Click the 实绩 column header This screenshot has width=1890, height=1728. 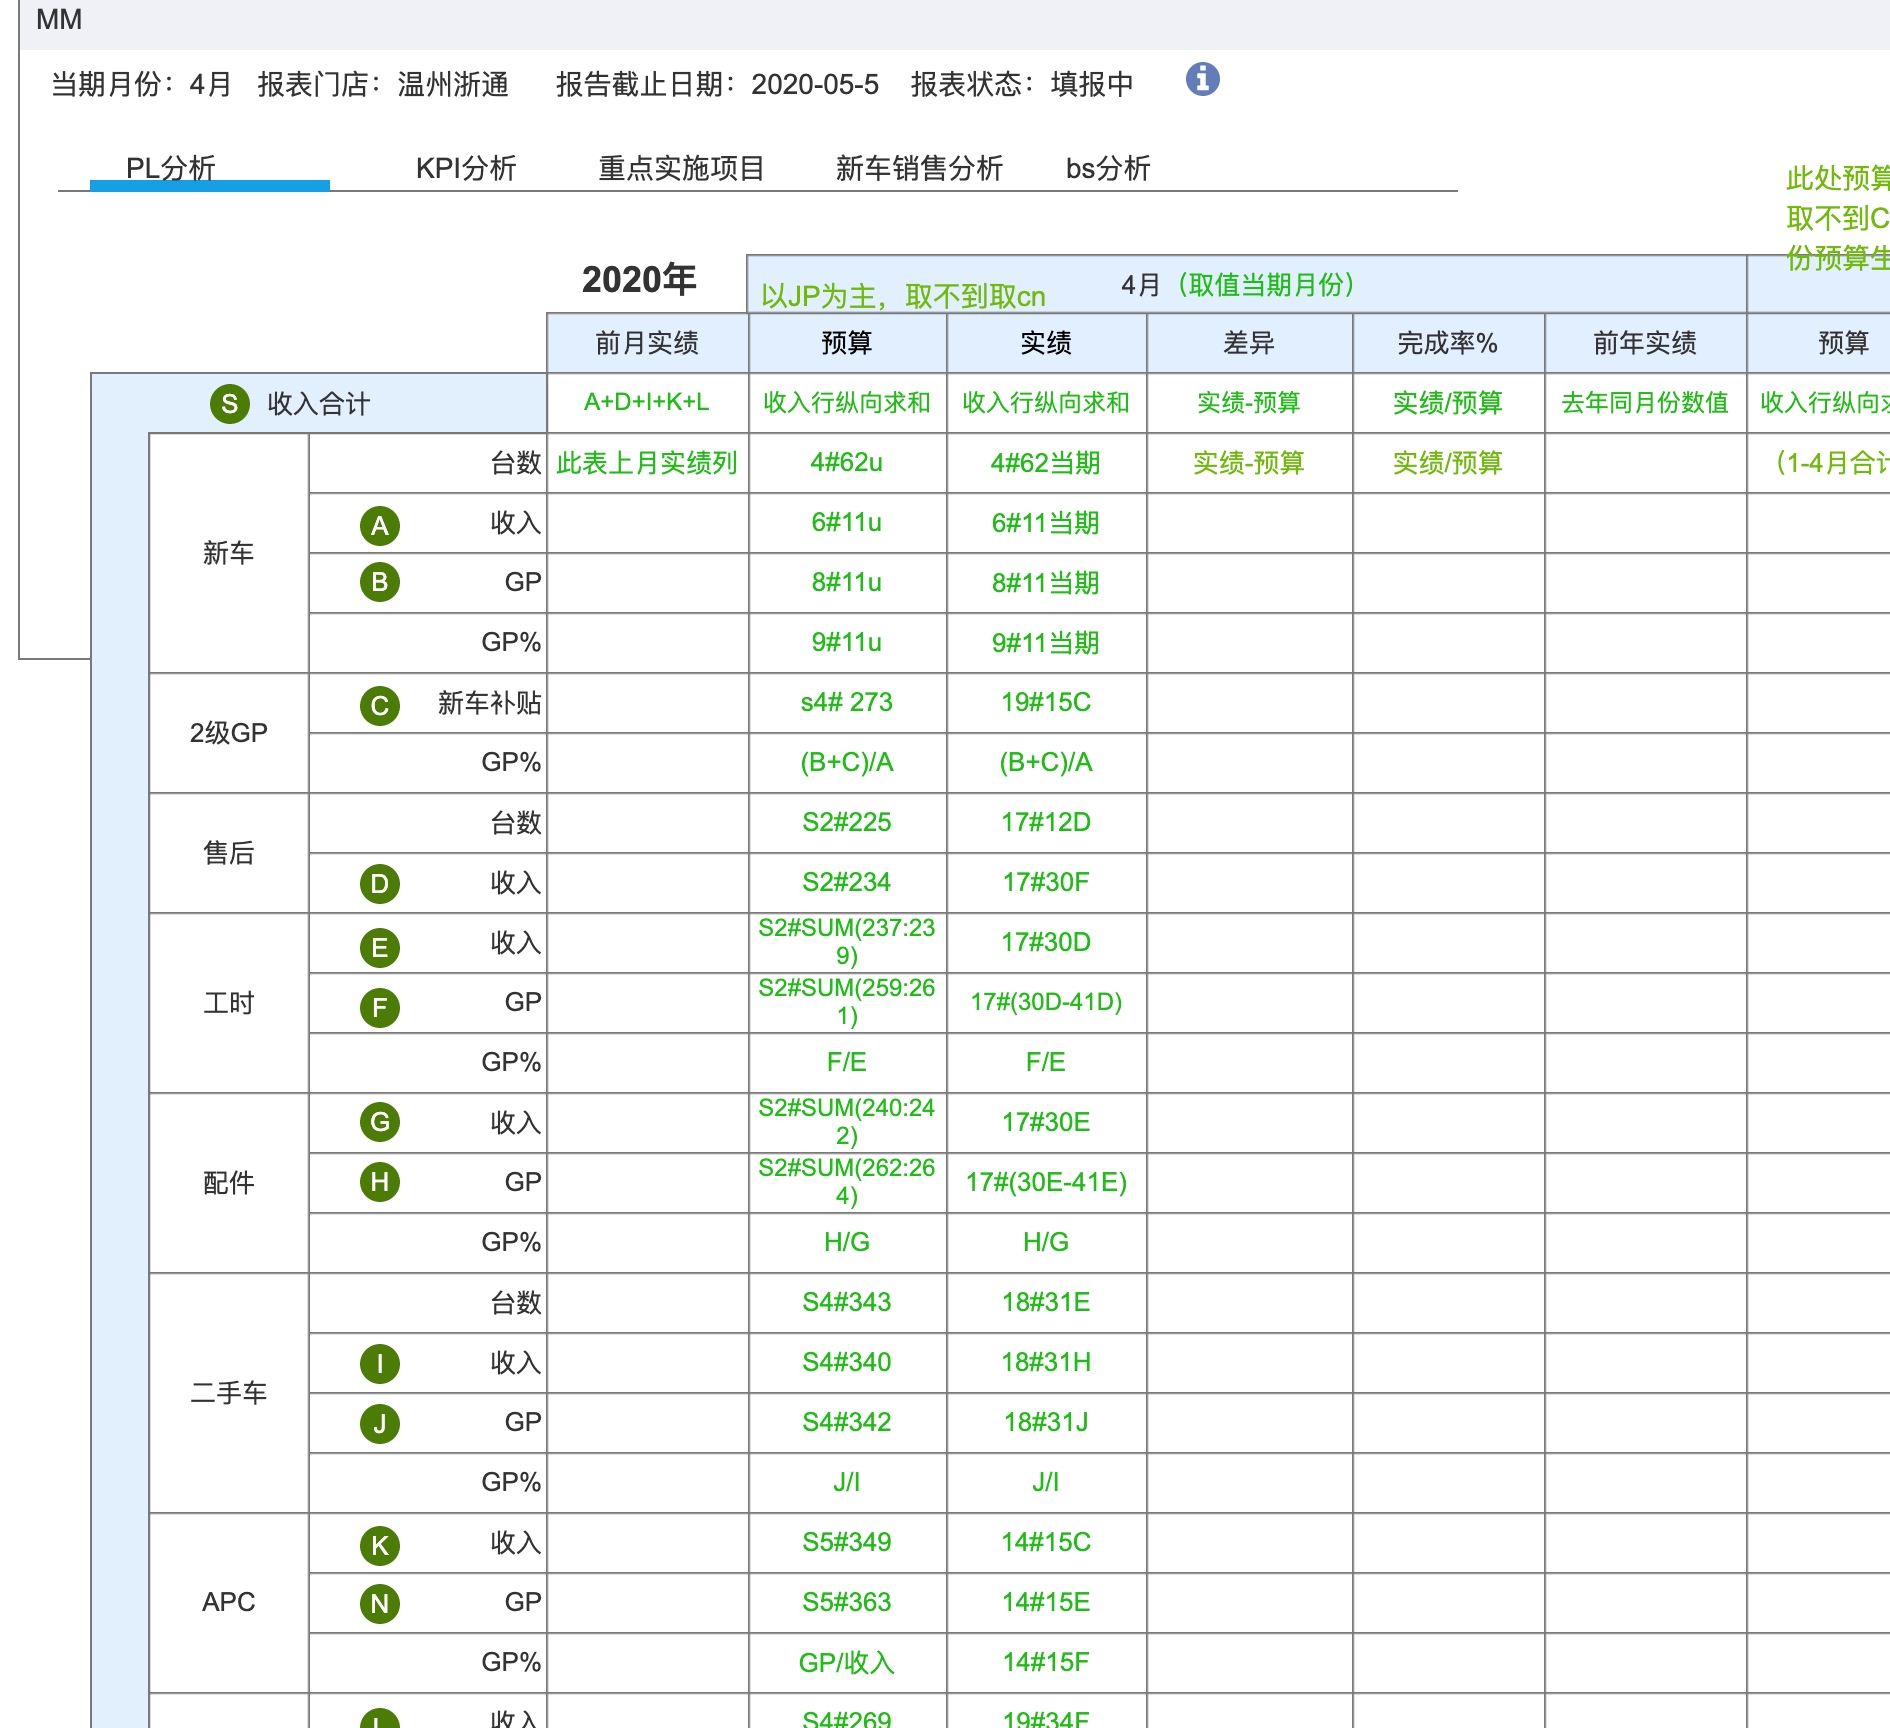(x=1046, y=343)
